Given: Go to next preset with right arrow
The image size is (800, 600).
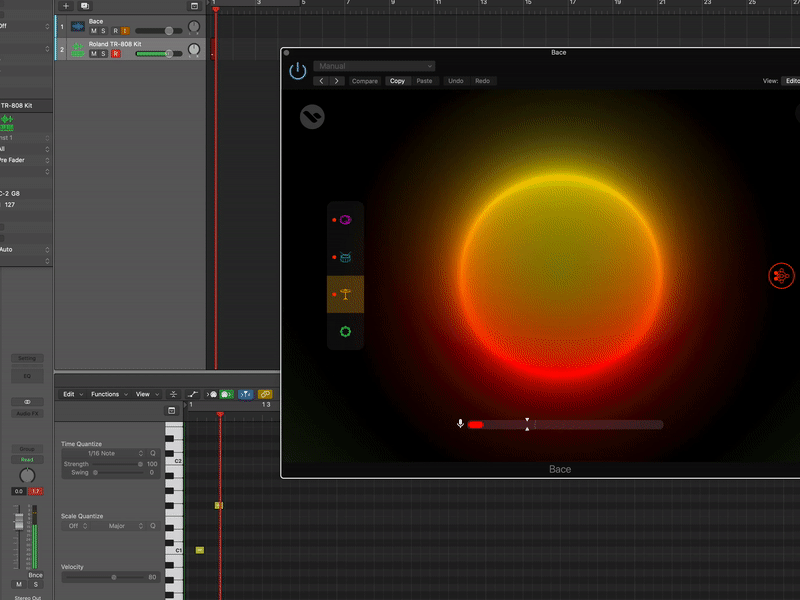Looking at the screenshot, I should click(x=337, y=81).
